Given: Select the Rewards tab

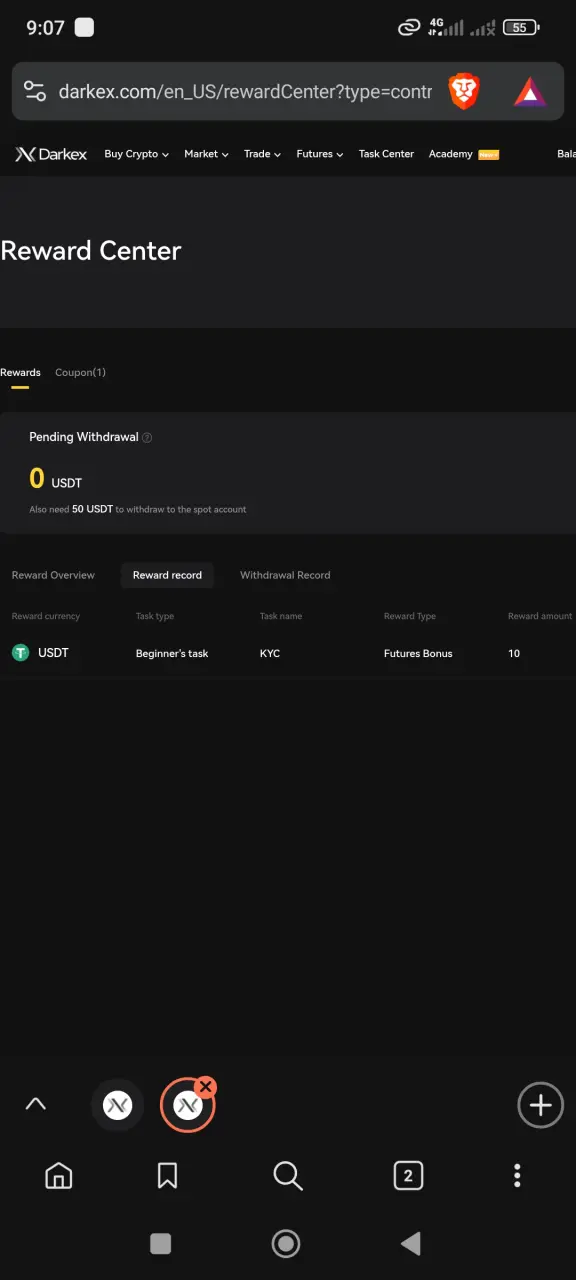Looking at the screenshot, I should pos(20,373).
